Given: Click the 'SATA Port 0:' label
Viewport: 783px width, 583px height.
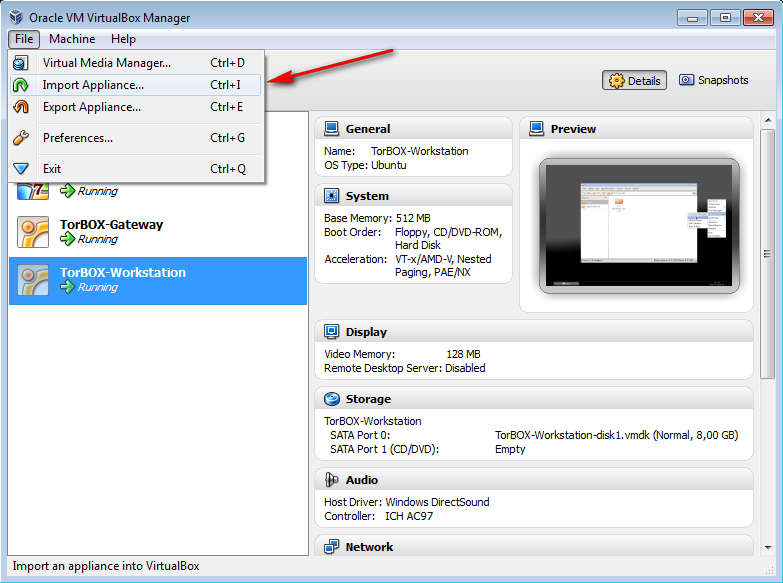Looking at the screenshot, I should [360, 435].
